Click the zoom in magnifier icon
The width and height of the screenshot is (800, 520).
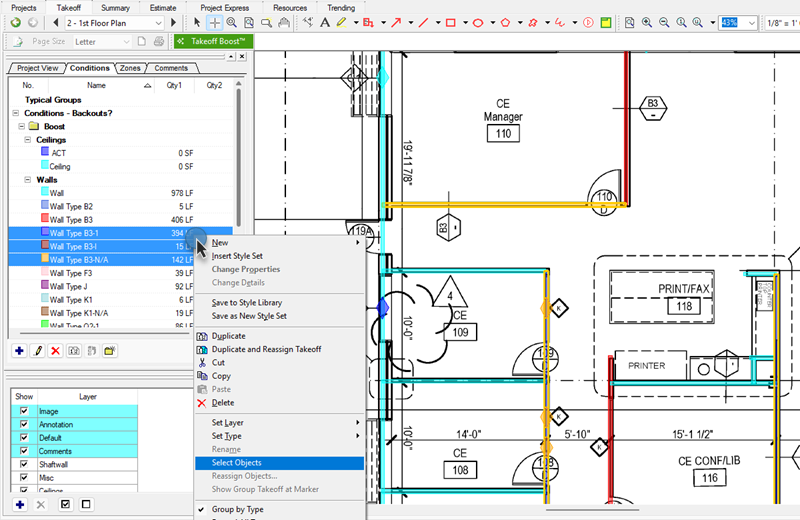click(648, 22)
